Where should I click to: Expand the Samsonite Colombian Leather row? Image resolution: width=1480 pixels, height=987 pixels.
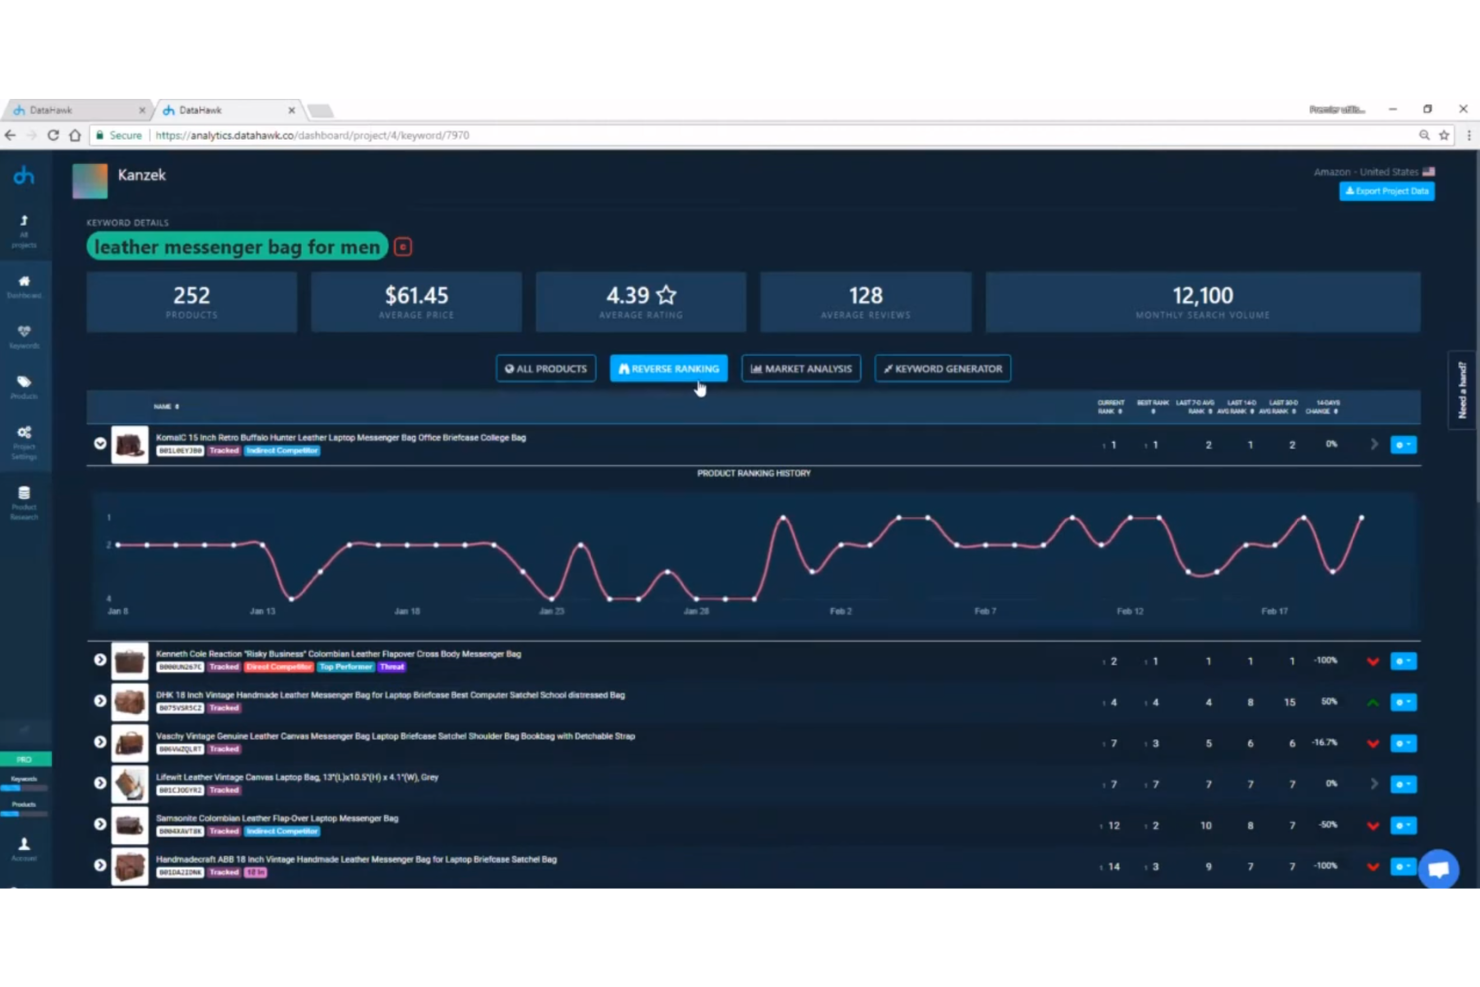(x=100, y=824)
